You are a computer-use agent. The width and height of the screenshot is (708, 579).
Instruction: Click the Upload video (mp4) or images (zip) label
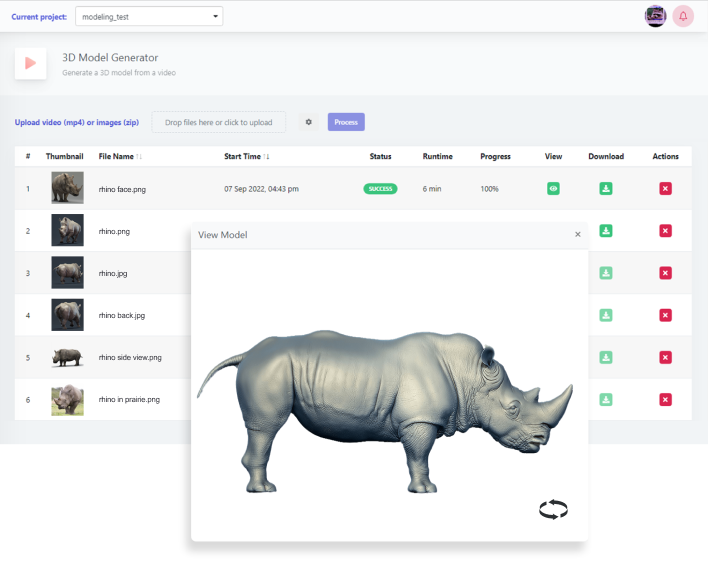(x=77, y=122)
